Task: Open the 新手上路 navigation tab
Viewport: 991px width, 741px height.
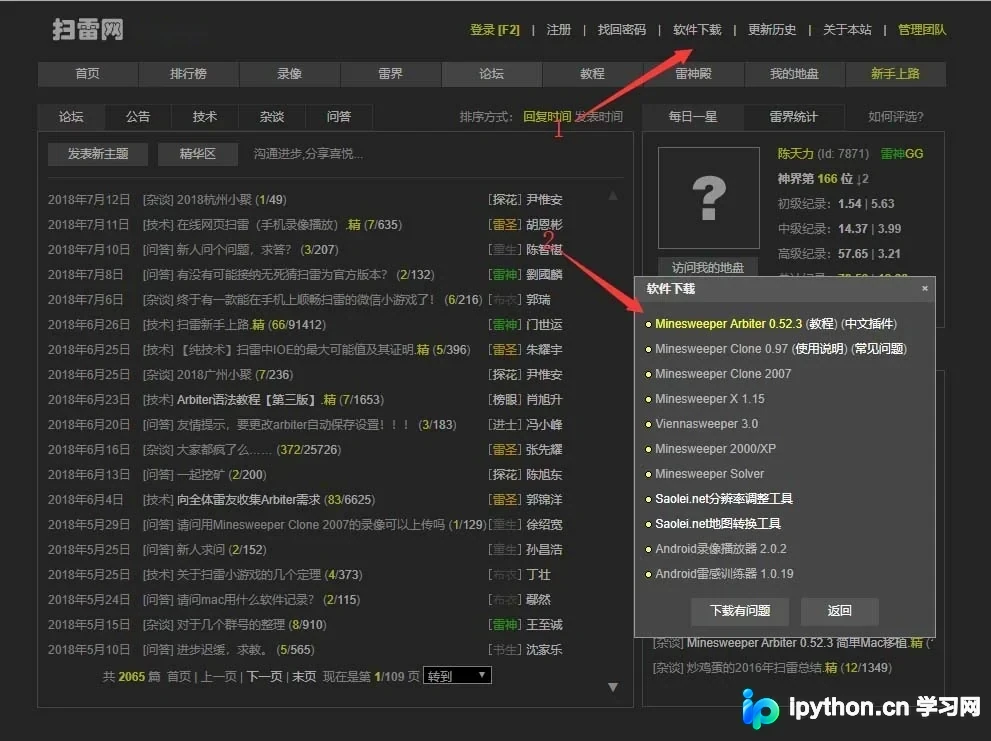Action: pos(896,74)
